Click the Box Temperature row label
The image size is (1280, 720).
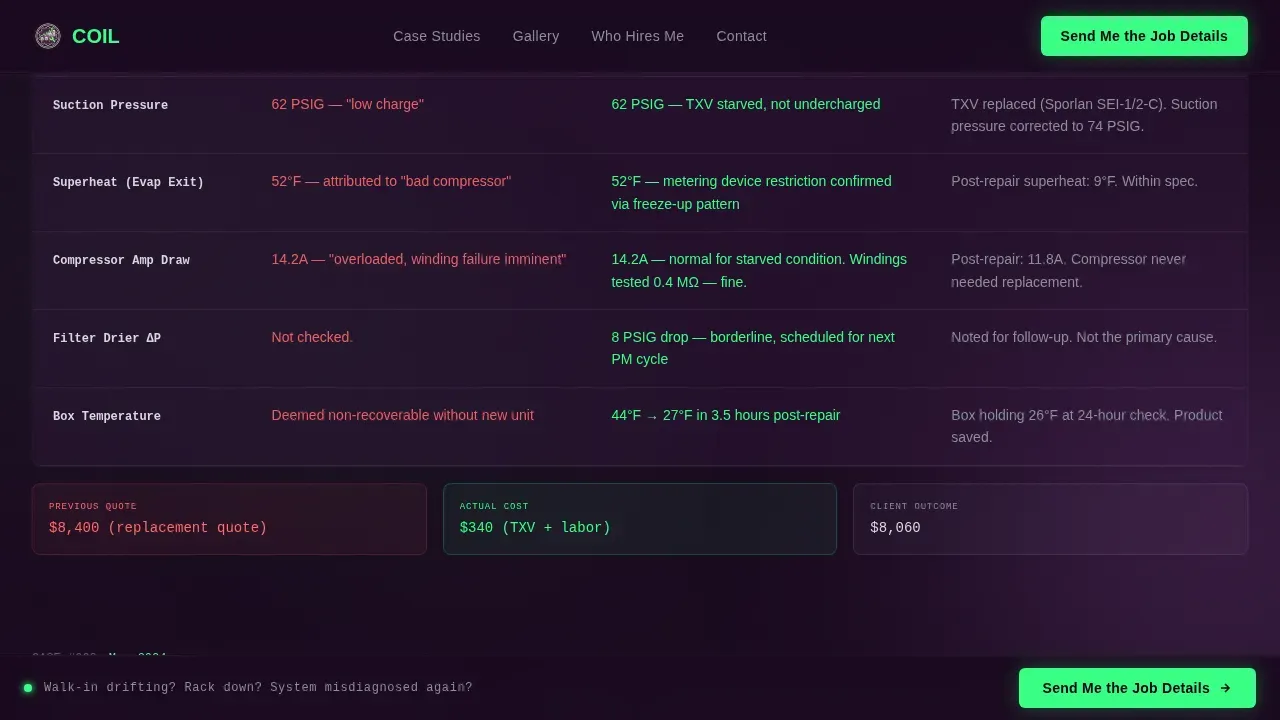tap(107, 416)
